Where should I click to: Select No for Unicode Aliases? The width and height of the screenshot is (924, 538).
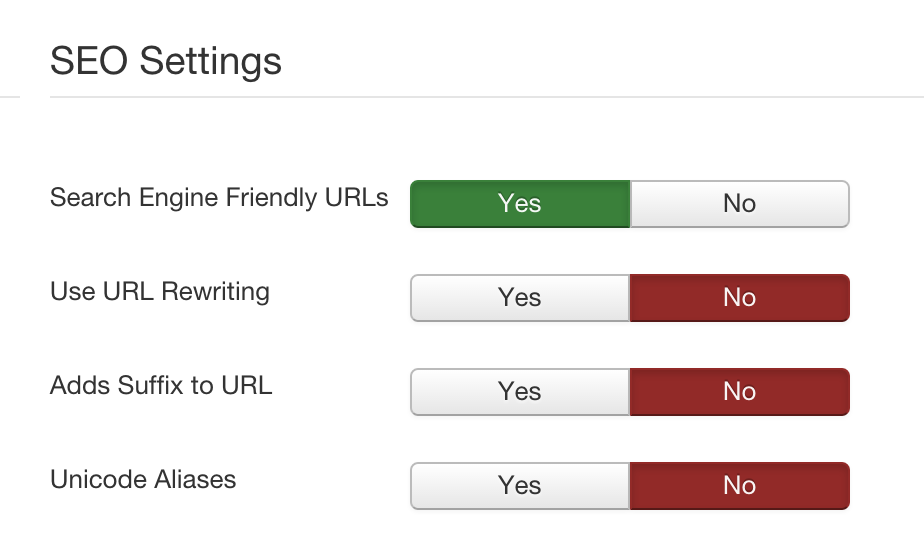[x=739, y=486]
